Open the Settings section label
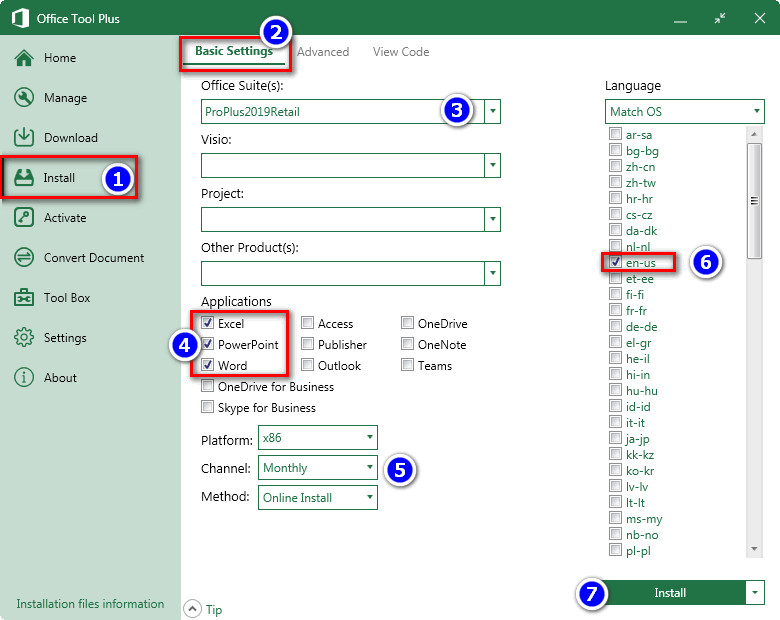Image resolution: width=780 pixels, height=620 pixels. 65,337
